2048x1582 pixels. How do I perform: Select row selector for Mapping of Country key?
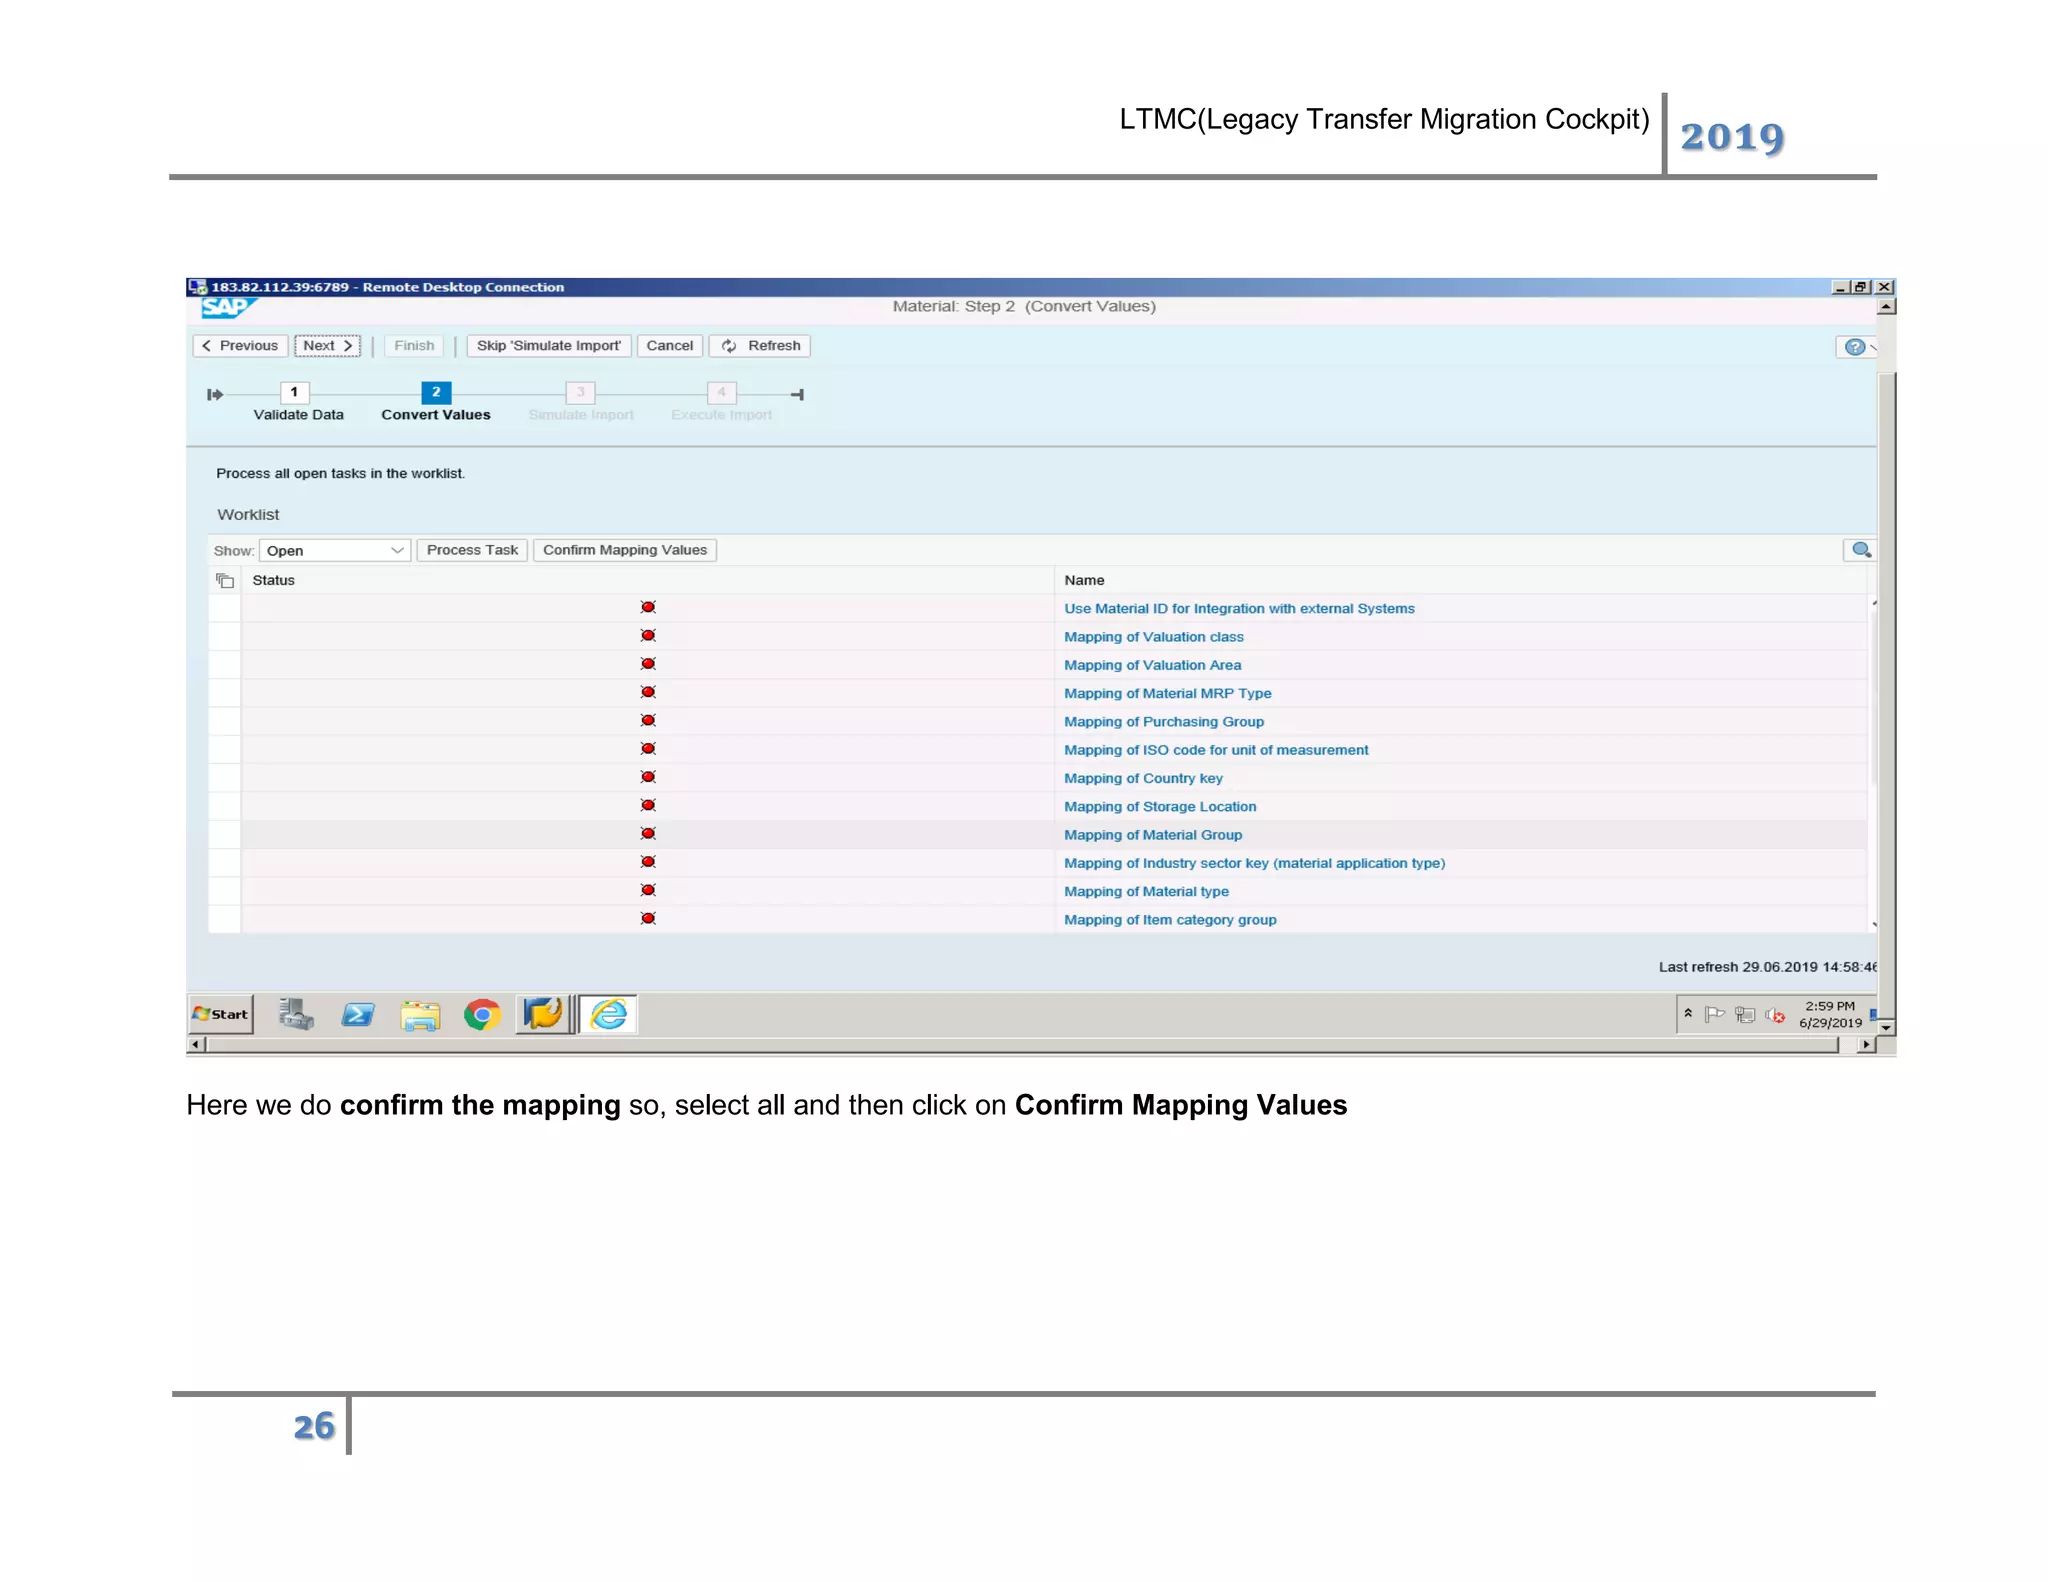click(224, 778)
